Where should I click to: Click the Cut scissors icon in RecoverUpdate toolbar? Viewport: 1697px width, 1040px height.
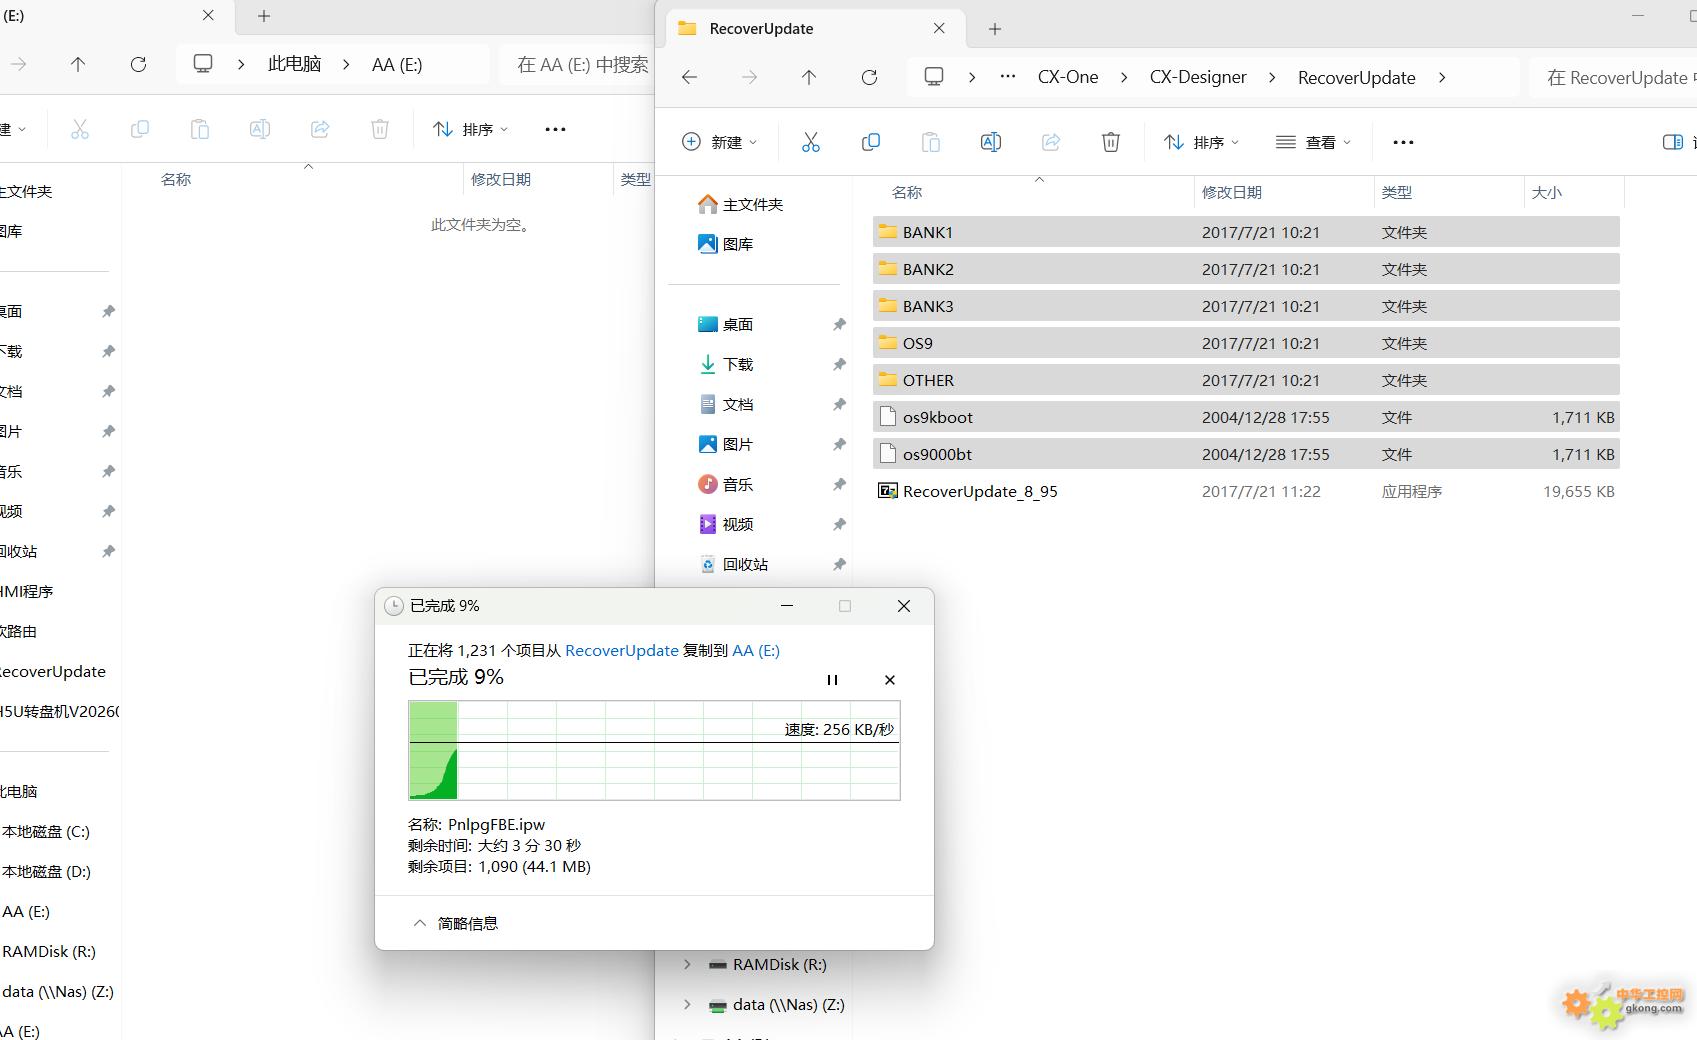coord(810,142)
